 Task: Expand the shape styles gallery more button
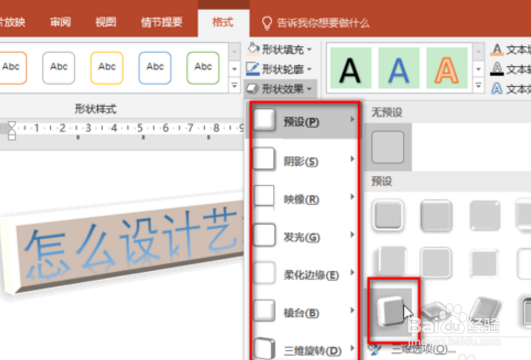(234, 85)
